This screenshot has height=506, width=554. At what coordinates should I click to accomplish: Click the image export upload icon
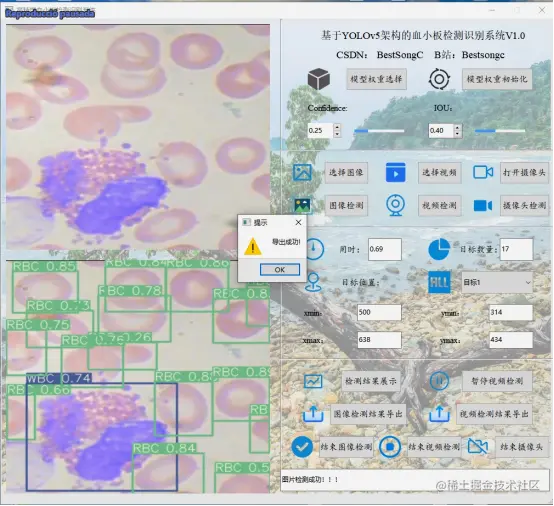click(x=313, y=413)
